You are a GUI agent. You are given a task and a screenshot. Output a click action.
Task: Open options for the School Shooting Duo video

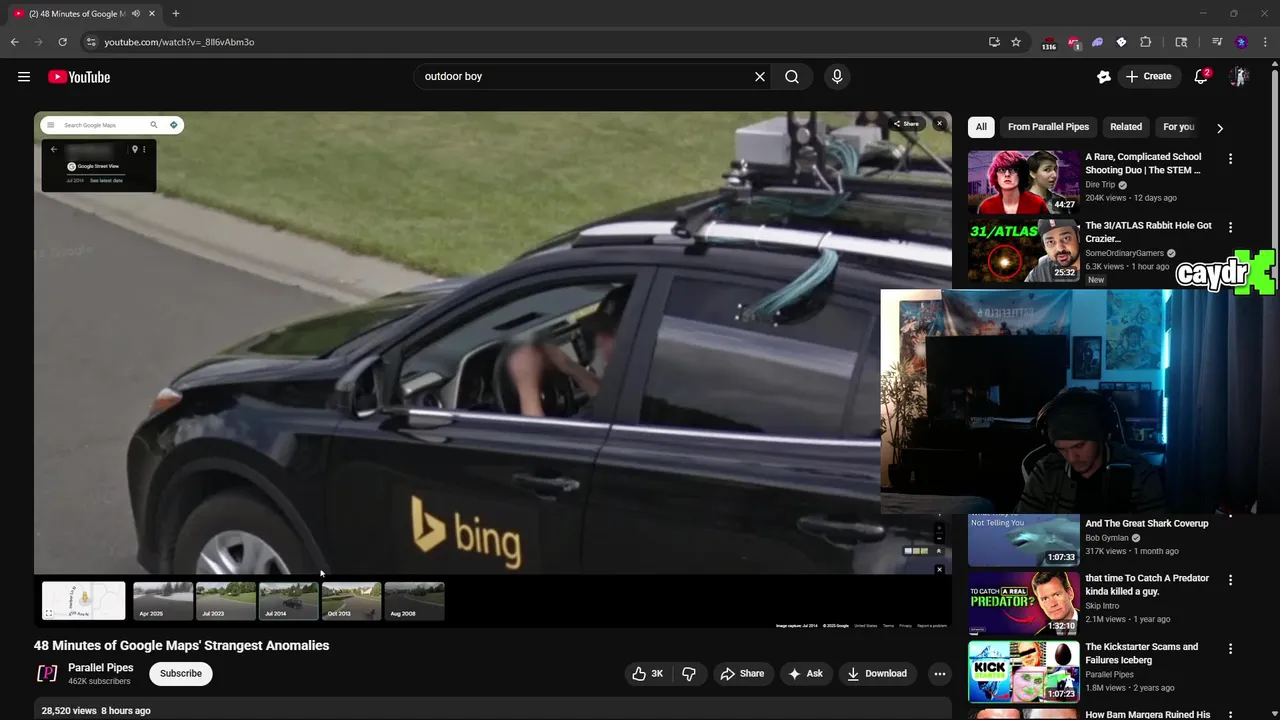click(1230, 159)
